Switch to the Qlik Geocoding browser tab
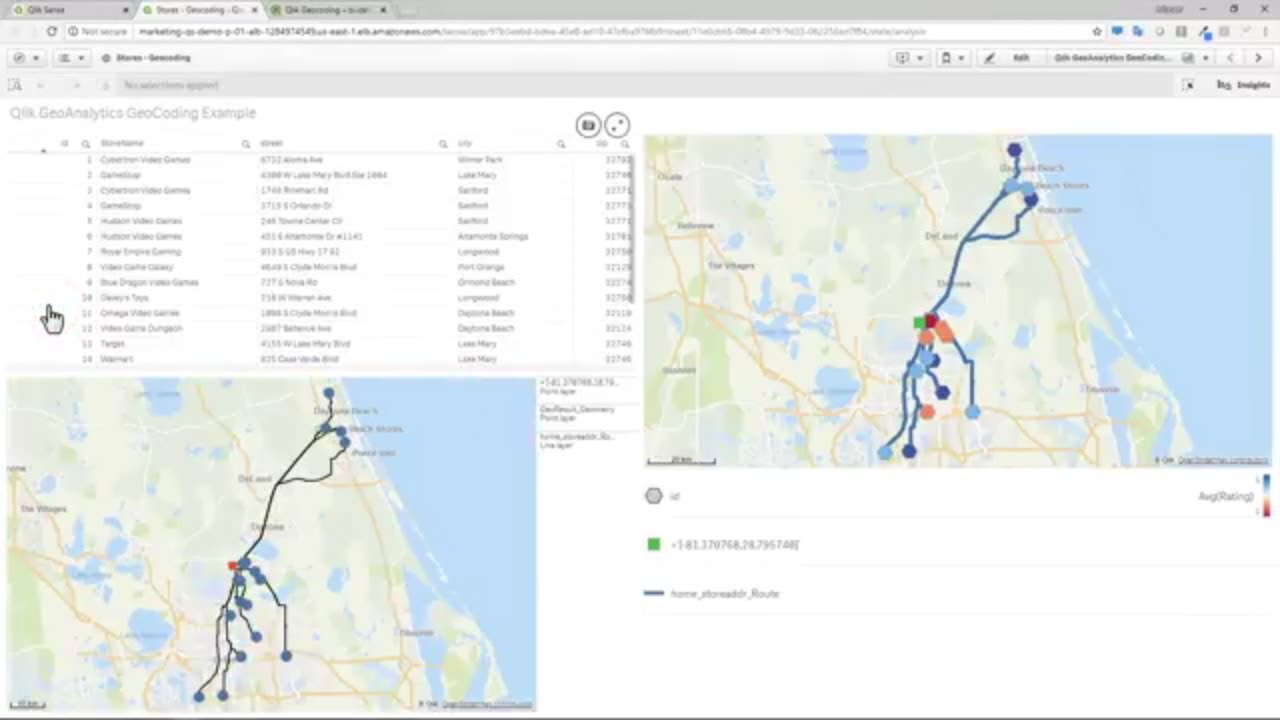Viewport: 1280px width, 720px height. 325,9
